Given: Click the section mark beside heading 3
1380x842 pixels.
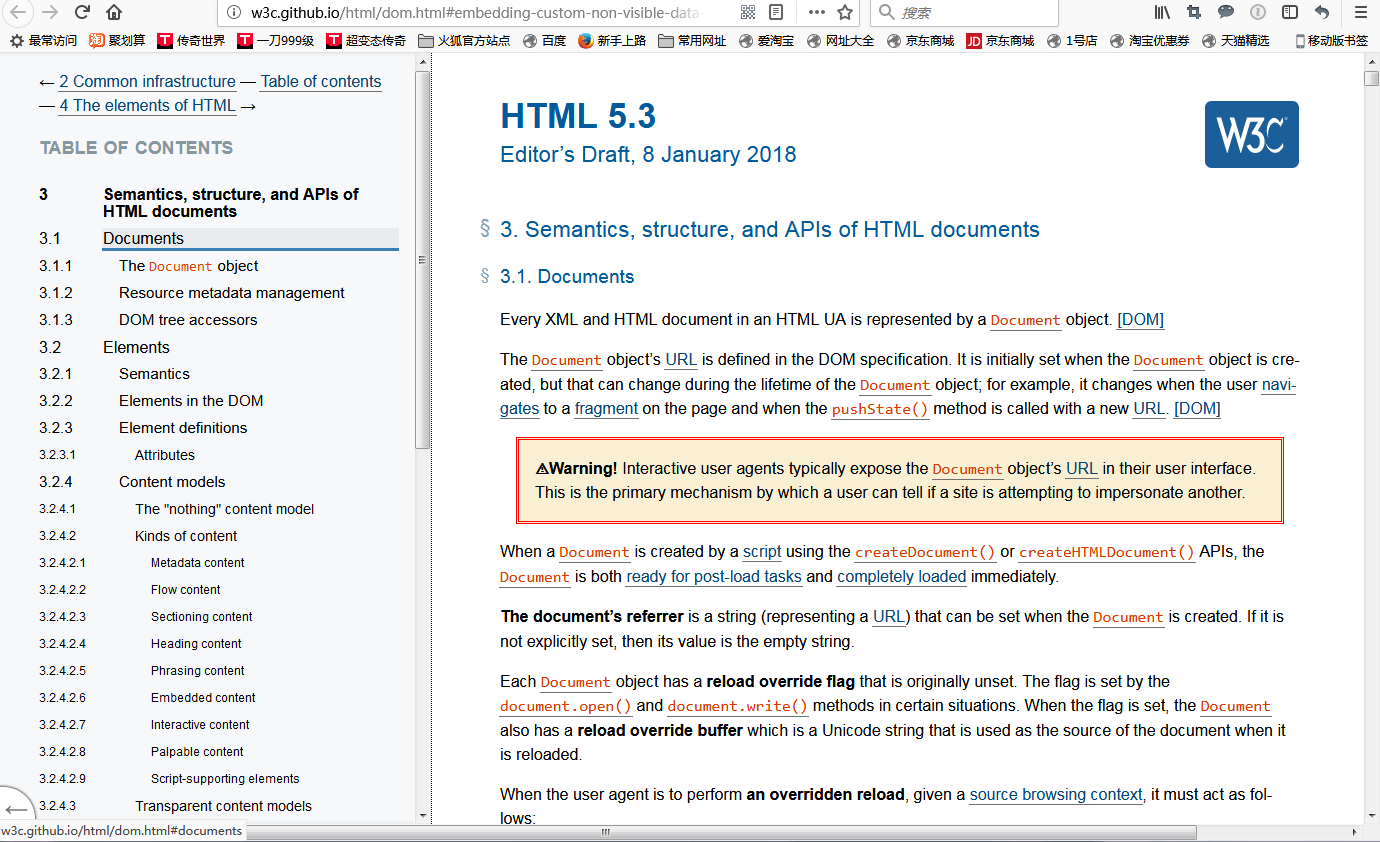Looking at the screenshot, I should 485,230.
